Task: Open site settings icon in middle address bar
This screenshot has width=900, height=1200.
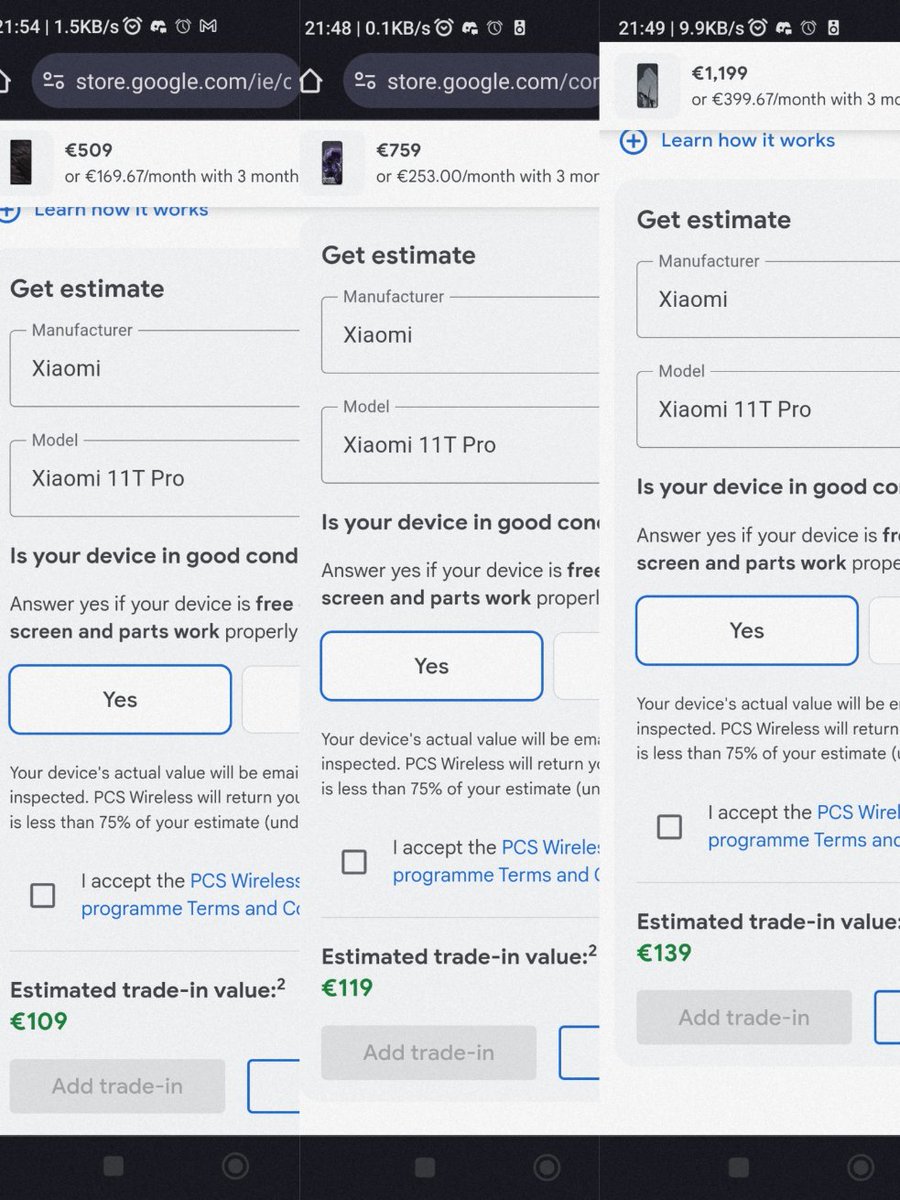Action: point(365,81)
